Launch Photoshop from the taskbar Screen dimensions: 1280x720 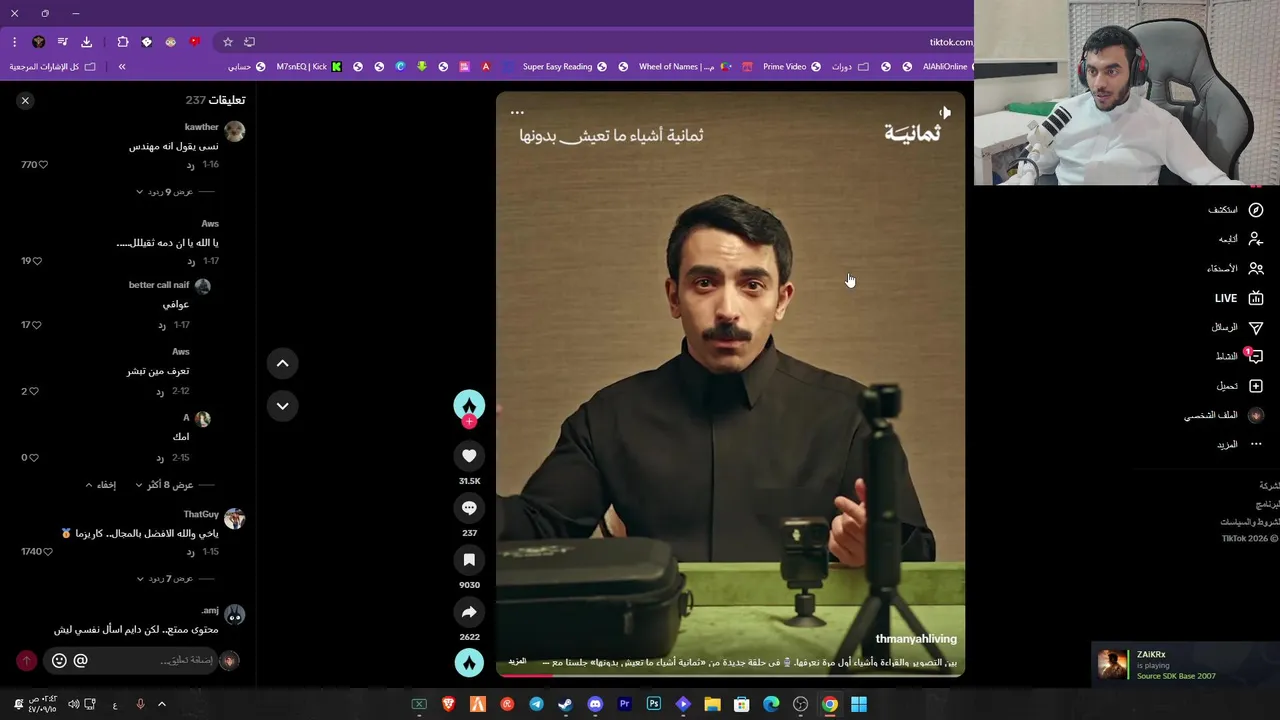pyautogui.click(x=654, y=704)
